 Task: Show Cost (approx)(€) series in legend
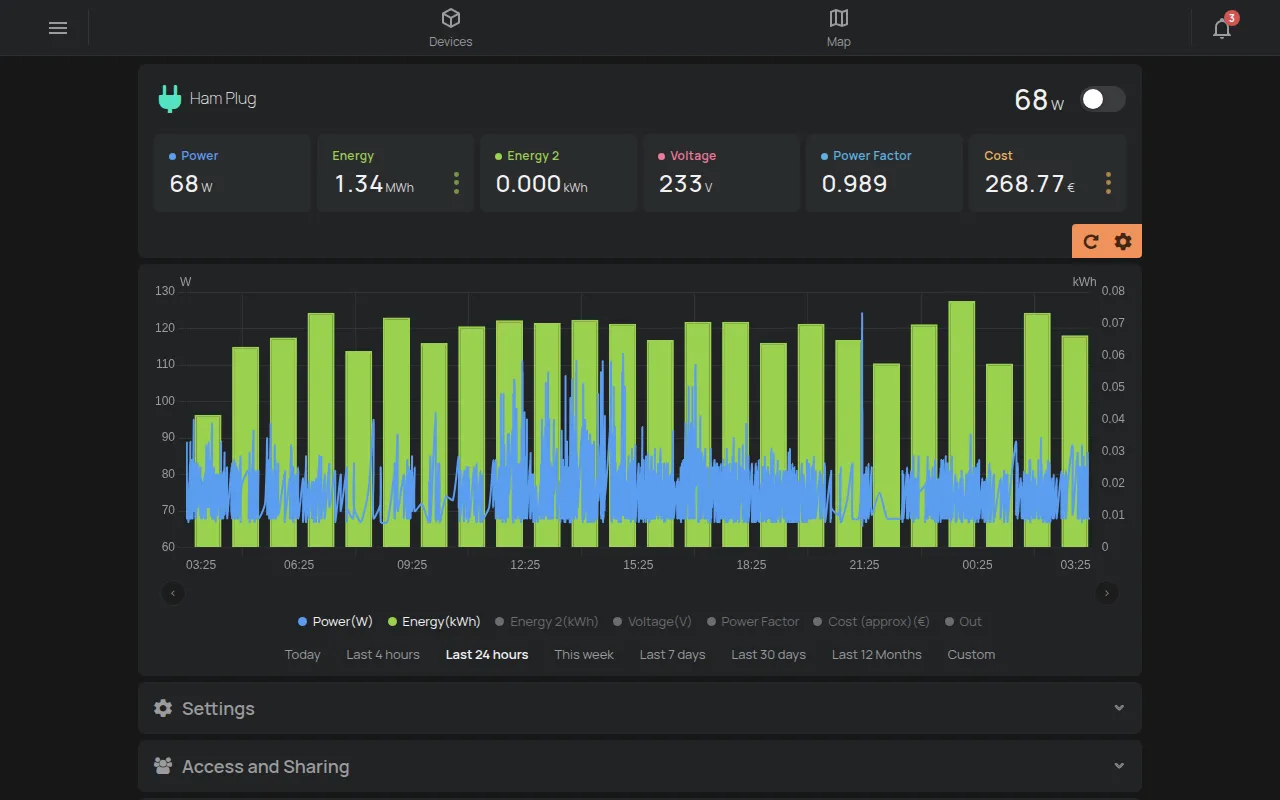click(871, 621)
